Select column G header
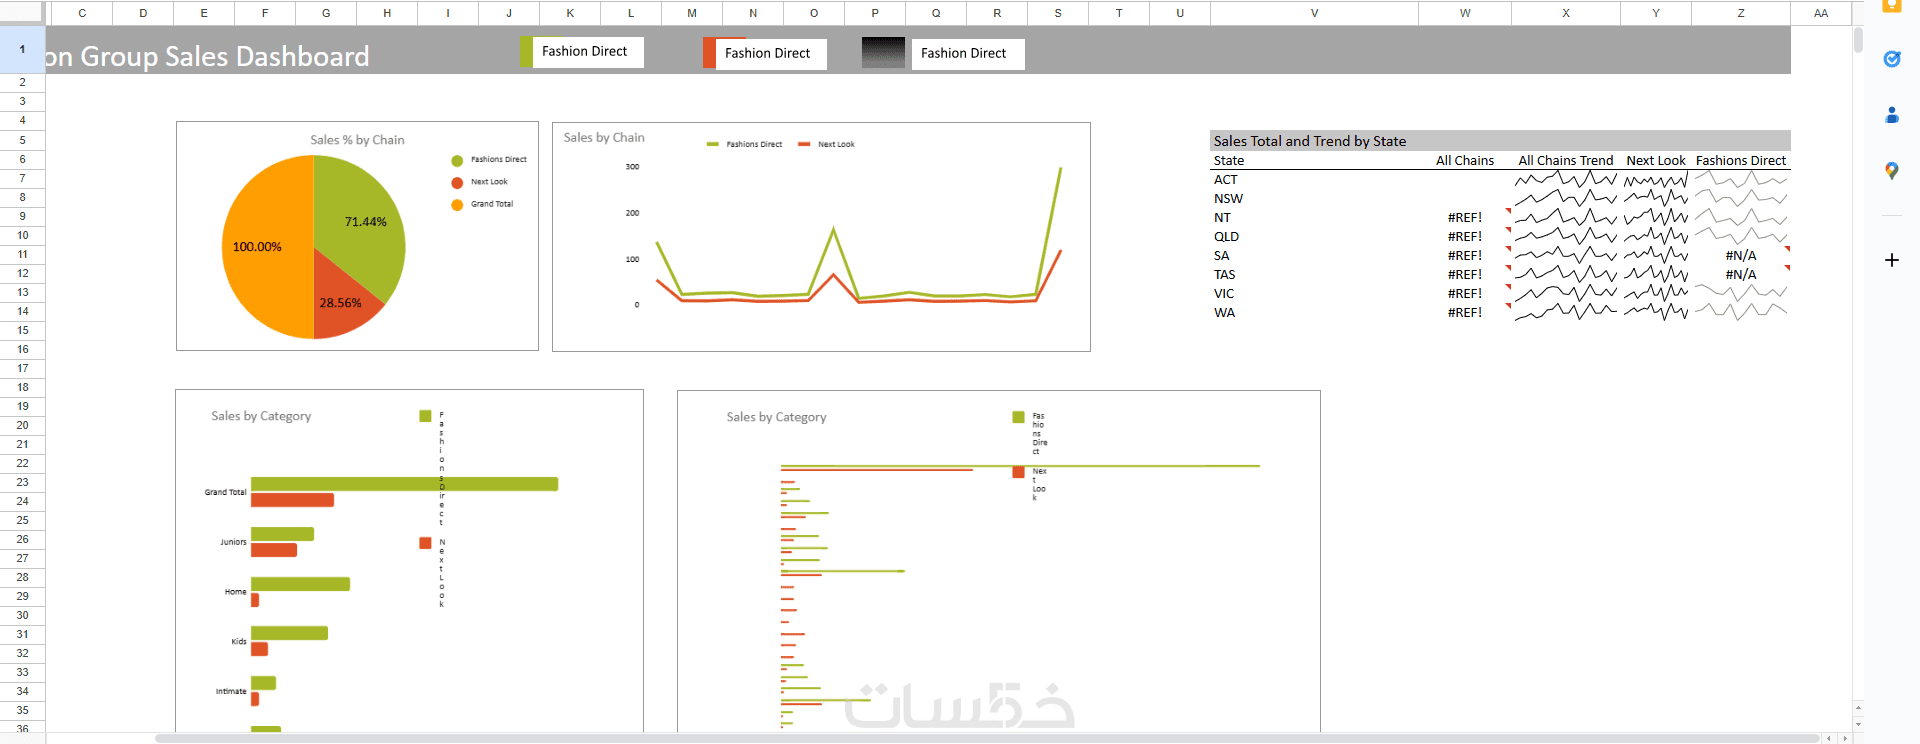 coord(326,13)
